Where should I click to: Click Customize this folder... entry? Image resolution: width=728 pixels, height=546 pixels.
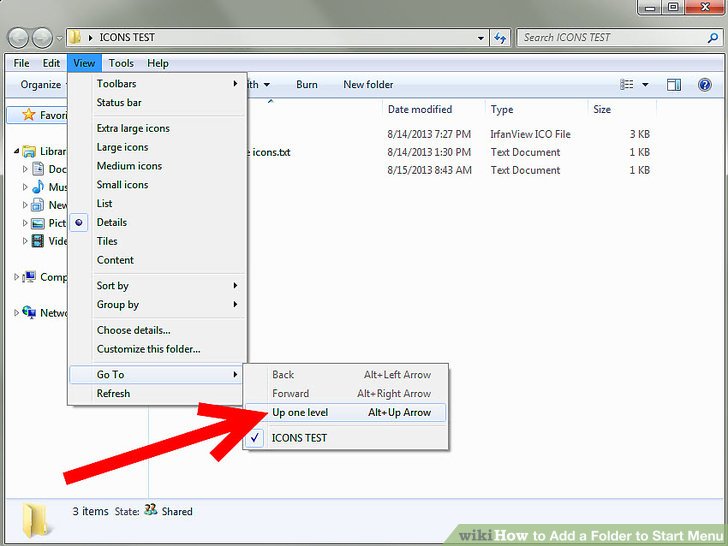point(157,349)
